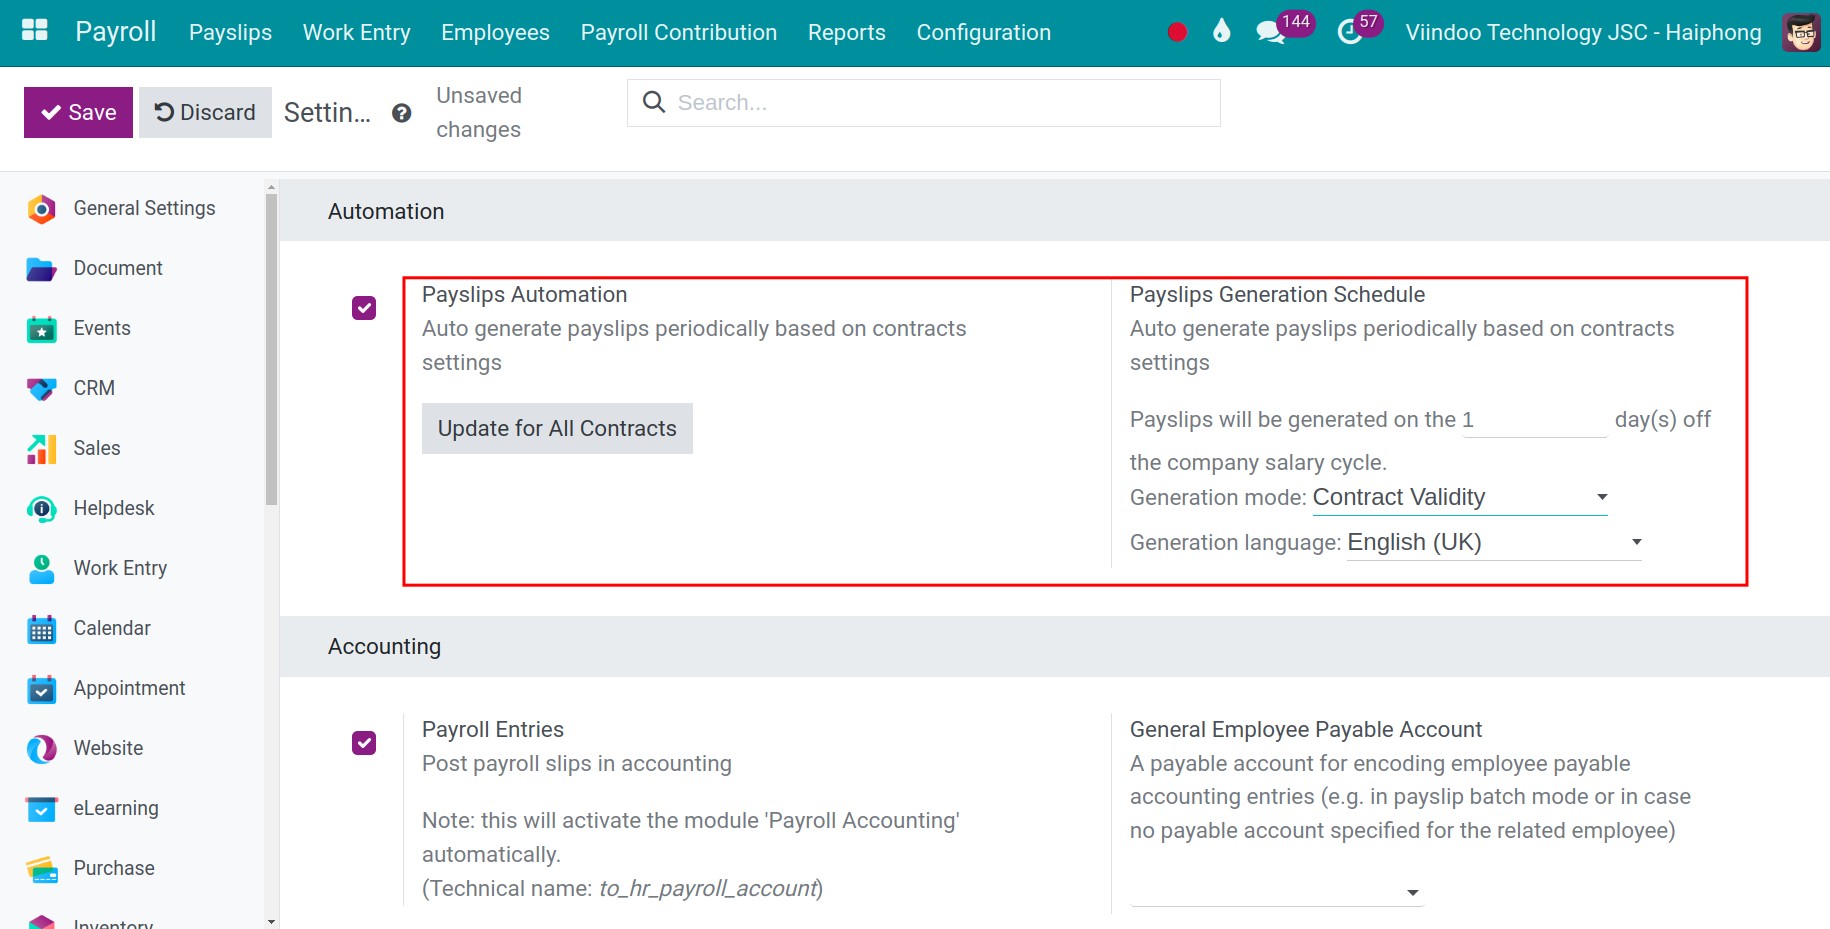Select the Work Entry sidebar icon
This screenshot has height=929, width=1830.
pos(41,568)
